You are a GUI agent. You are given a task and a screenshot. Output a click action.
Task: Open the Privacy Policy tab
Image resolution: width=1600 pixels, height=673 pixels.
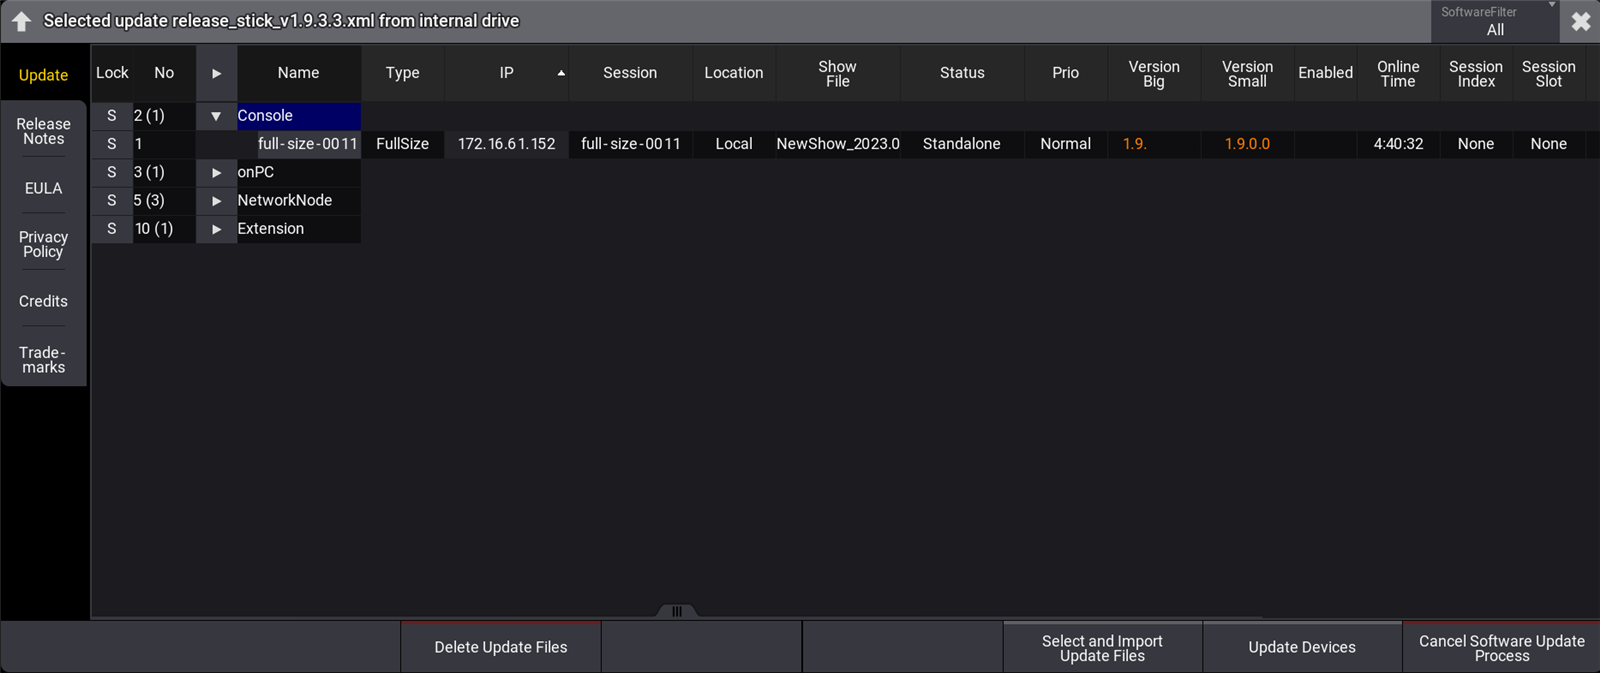43,244
